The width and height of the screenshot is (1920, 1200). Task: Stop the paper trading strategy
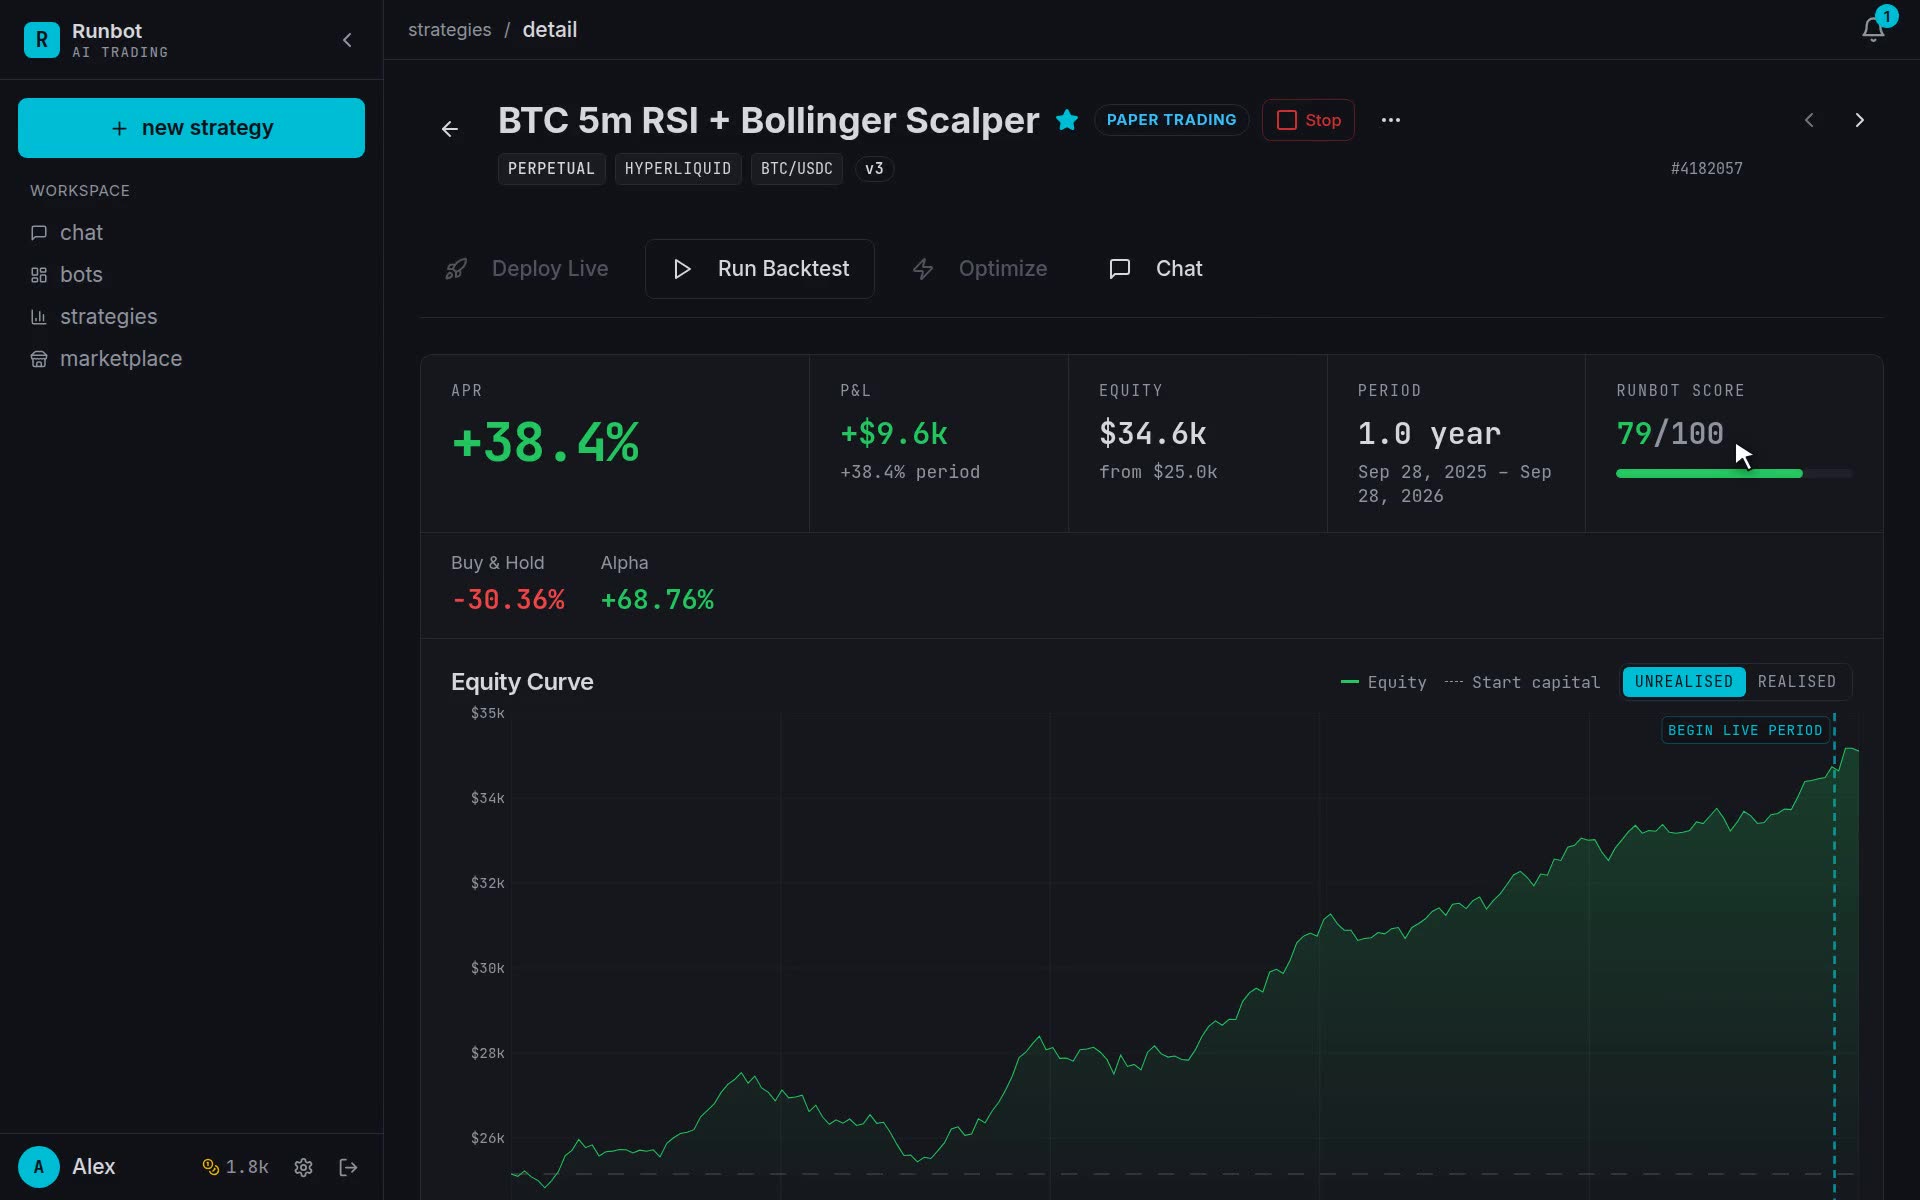click(1308, 120)
